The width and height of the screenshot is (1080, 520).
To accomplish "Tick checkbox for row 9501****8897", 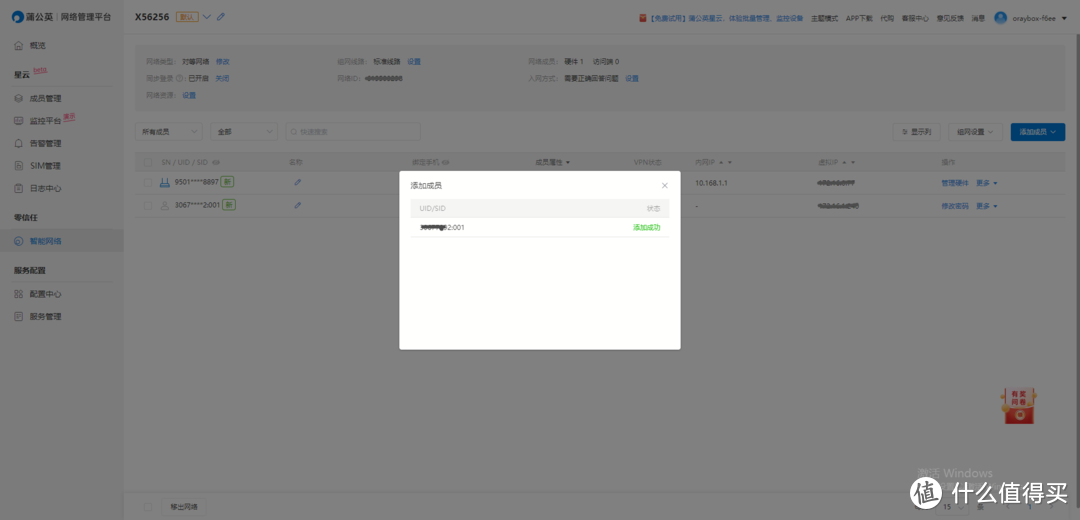I will point(148,183).
